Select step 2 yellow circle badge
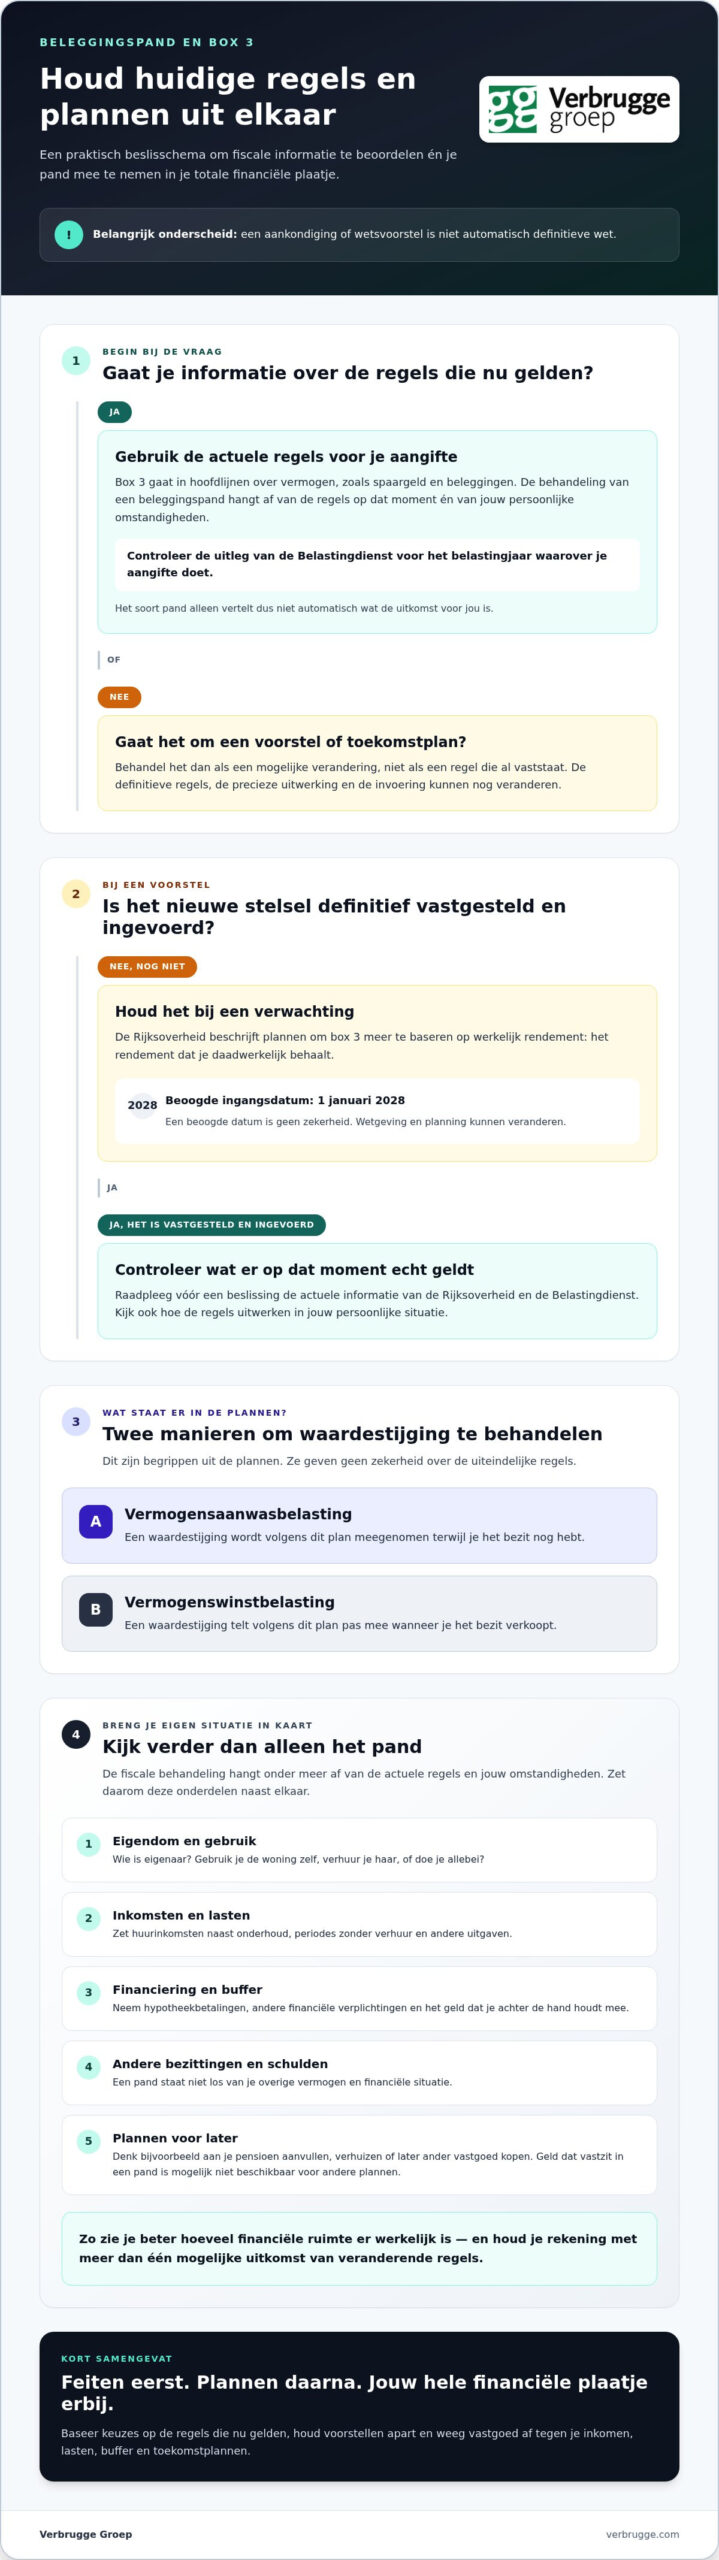 [x=76, y=894]
